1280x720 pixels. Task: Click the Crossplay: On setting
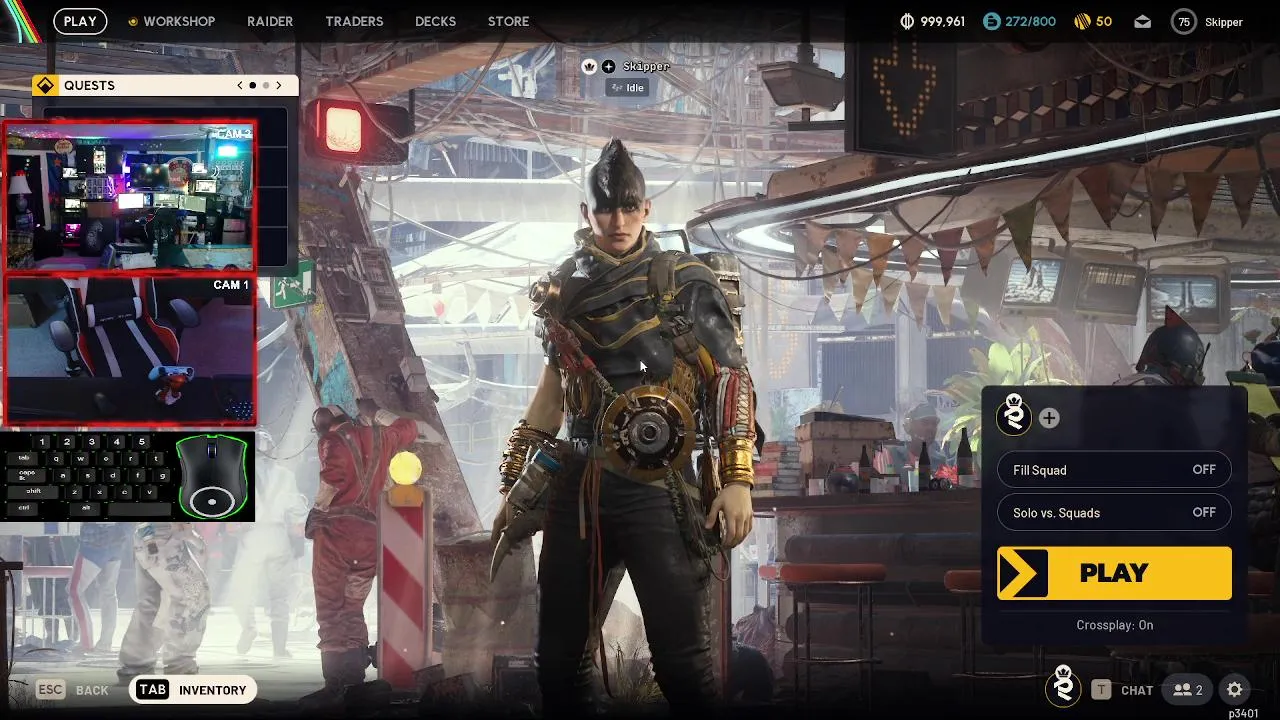[1114, 625]
